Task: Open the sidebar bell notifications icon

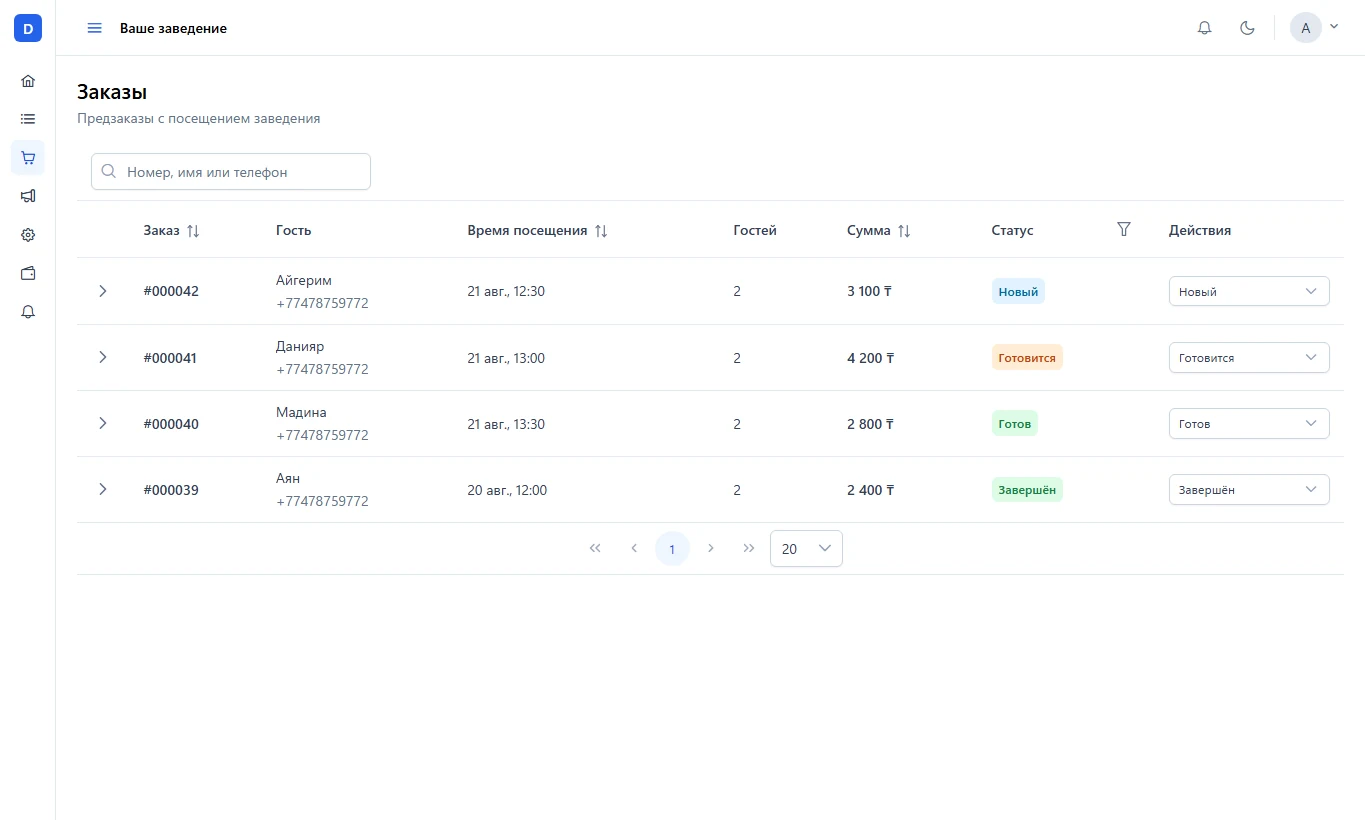Action: [28, 312]
